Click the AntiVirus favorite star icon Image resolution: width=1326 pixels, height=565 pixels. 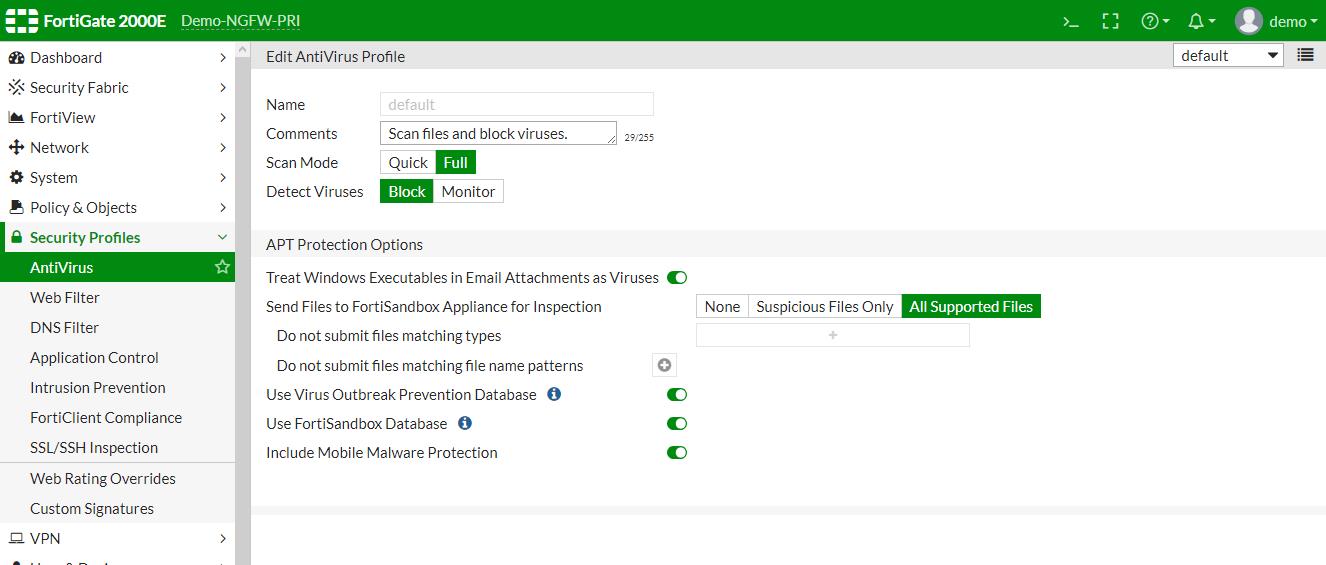pyautogui.click(x=222, y=267)
